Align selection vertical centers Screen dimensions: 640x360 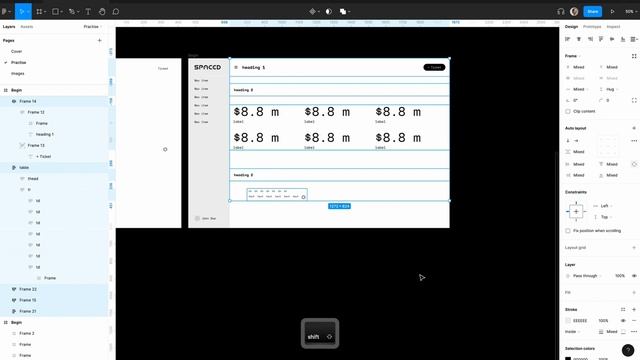click(x=612, y=39)
